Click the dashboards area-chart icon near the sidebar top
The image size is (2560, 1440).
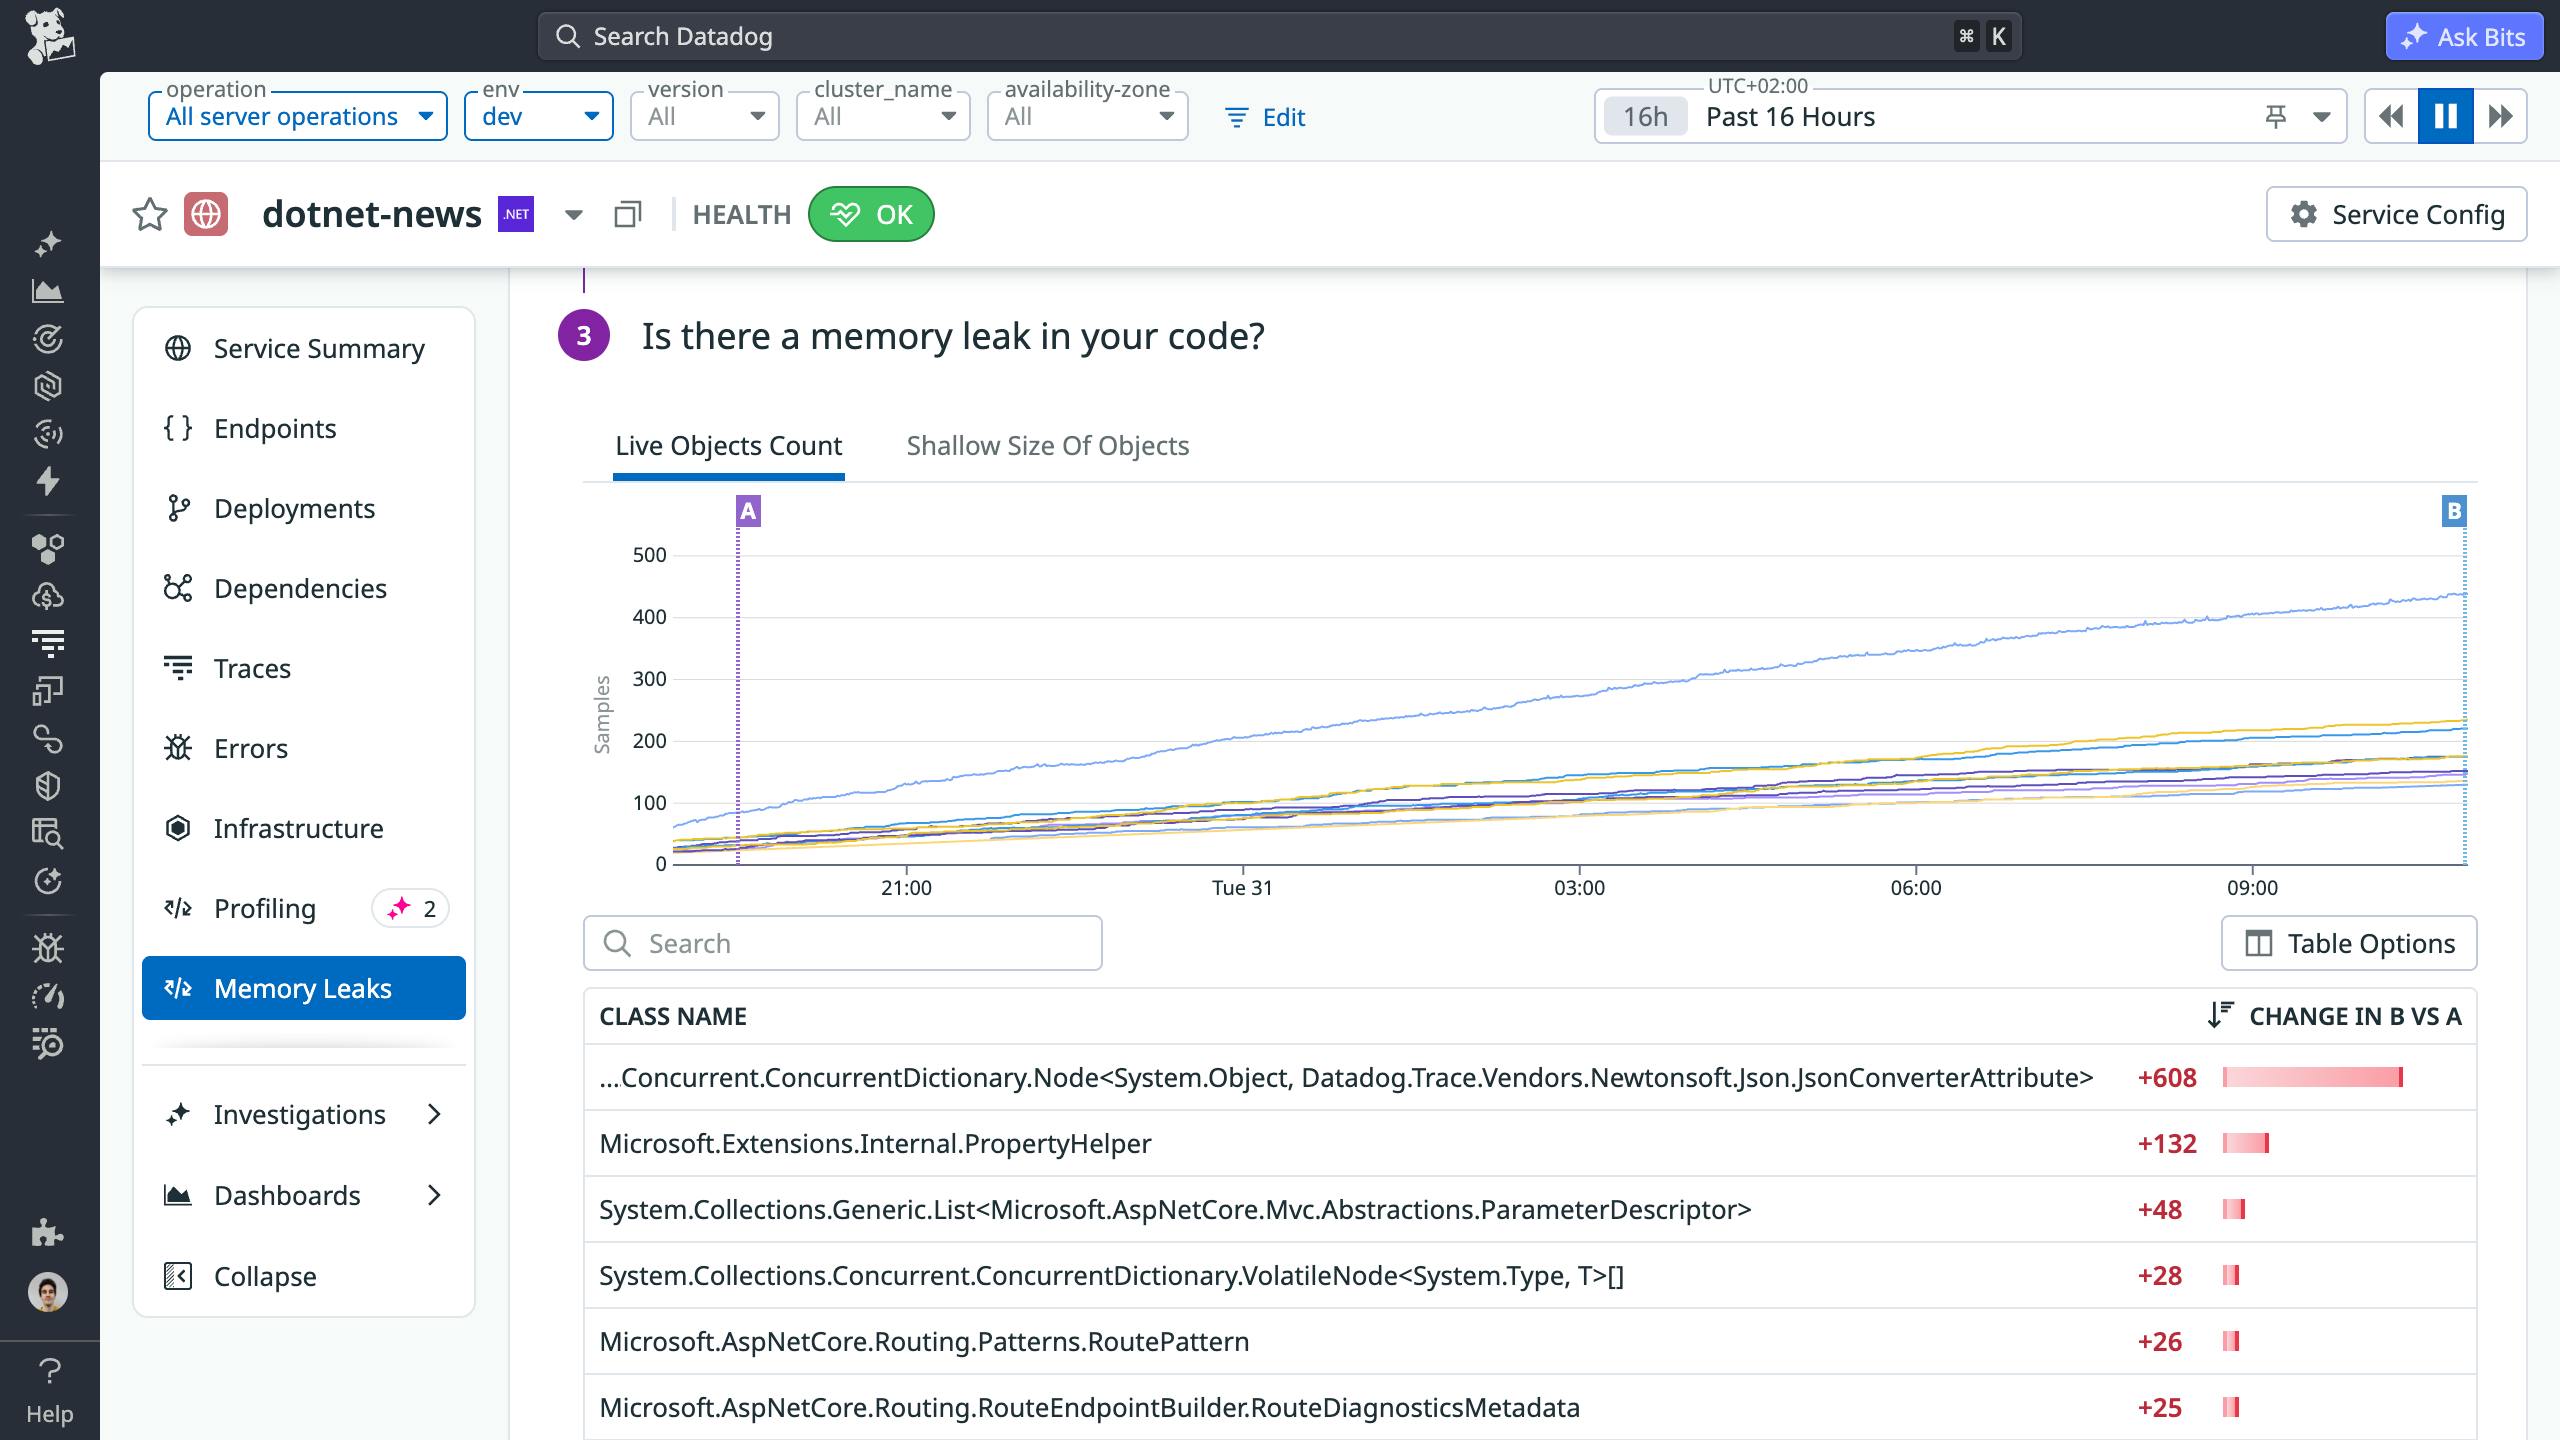[x=48, y=291]
